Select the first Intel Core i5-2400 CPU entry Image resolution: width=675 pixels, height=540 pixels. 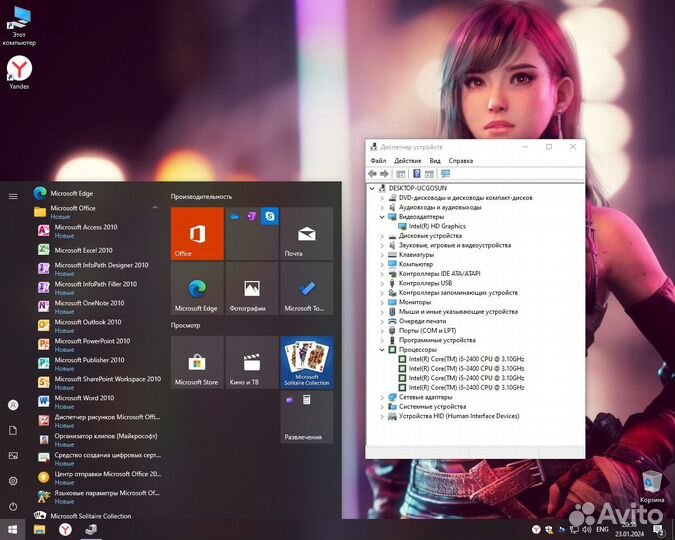[466, 359]
